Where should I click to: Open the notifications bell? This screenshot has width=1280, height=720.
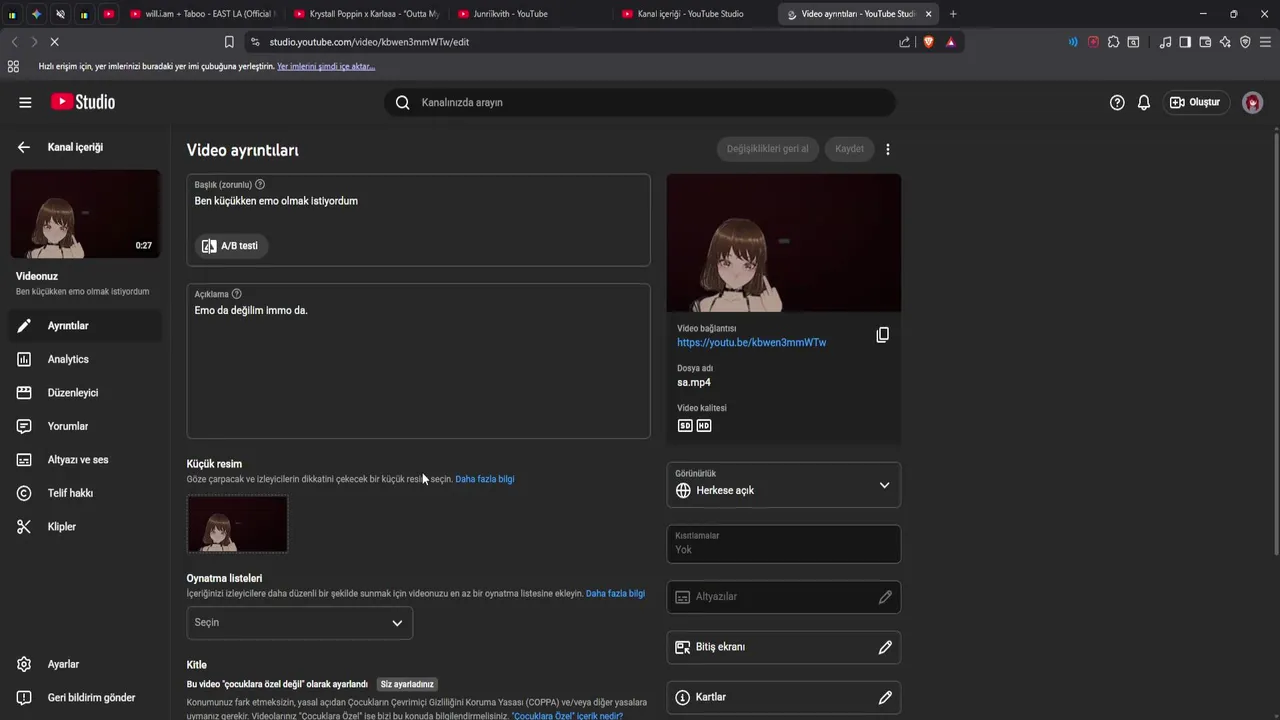point(1144,102)
